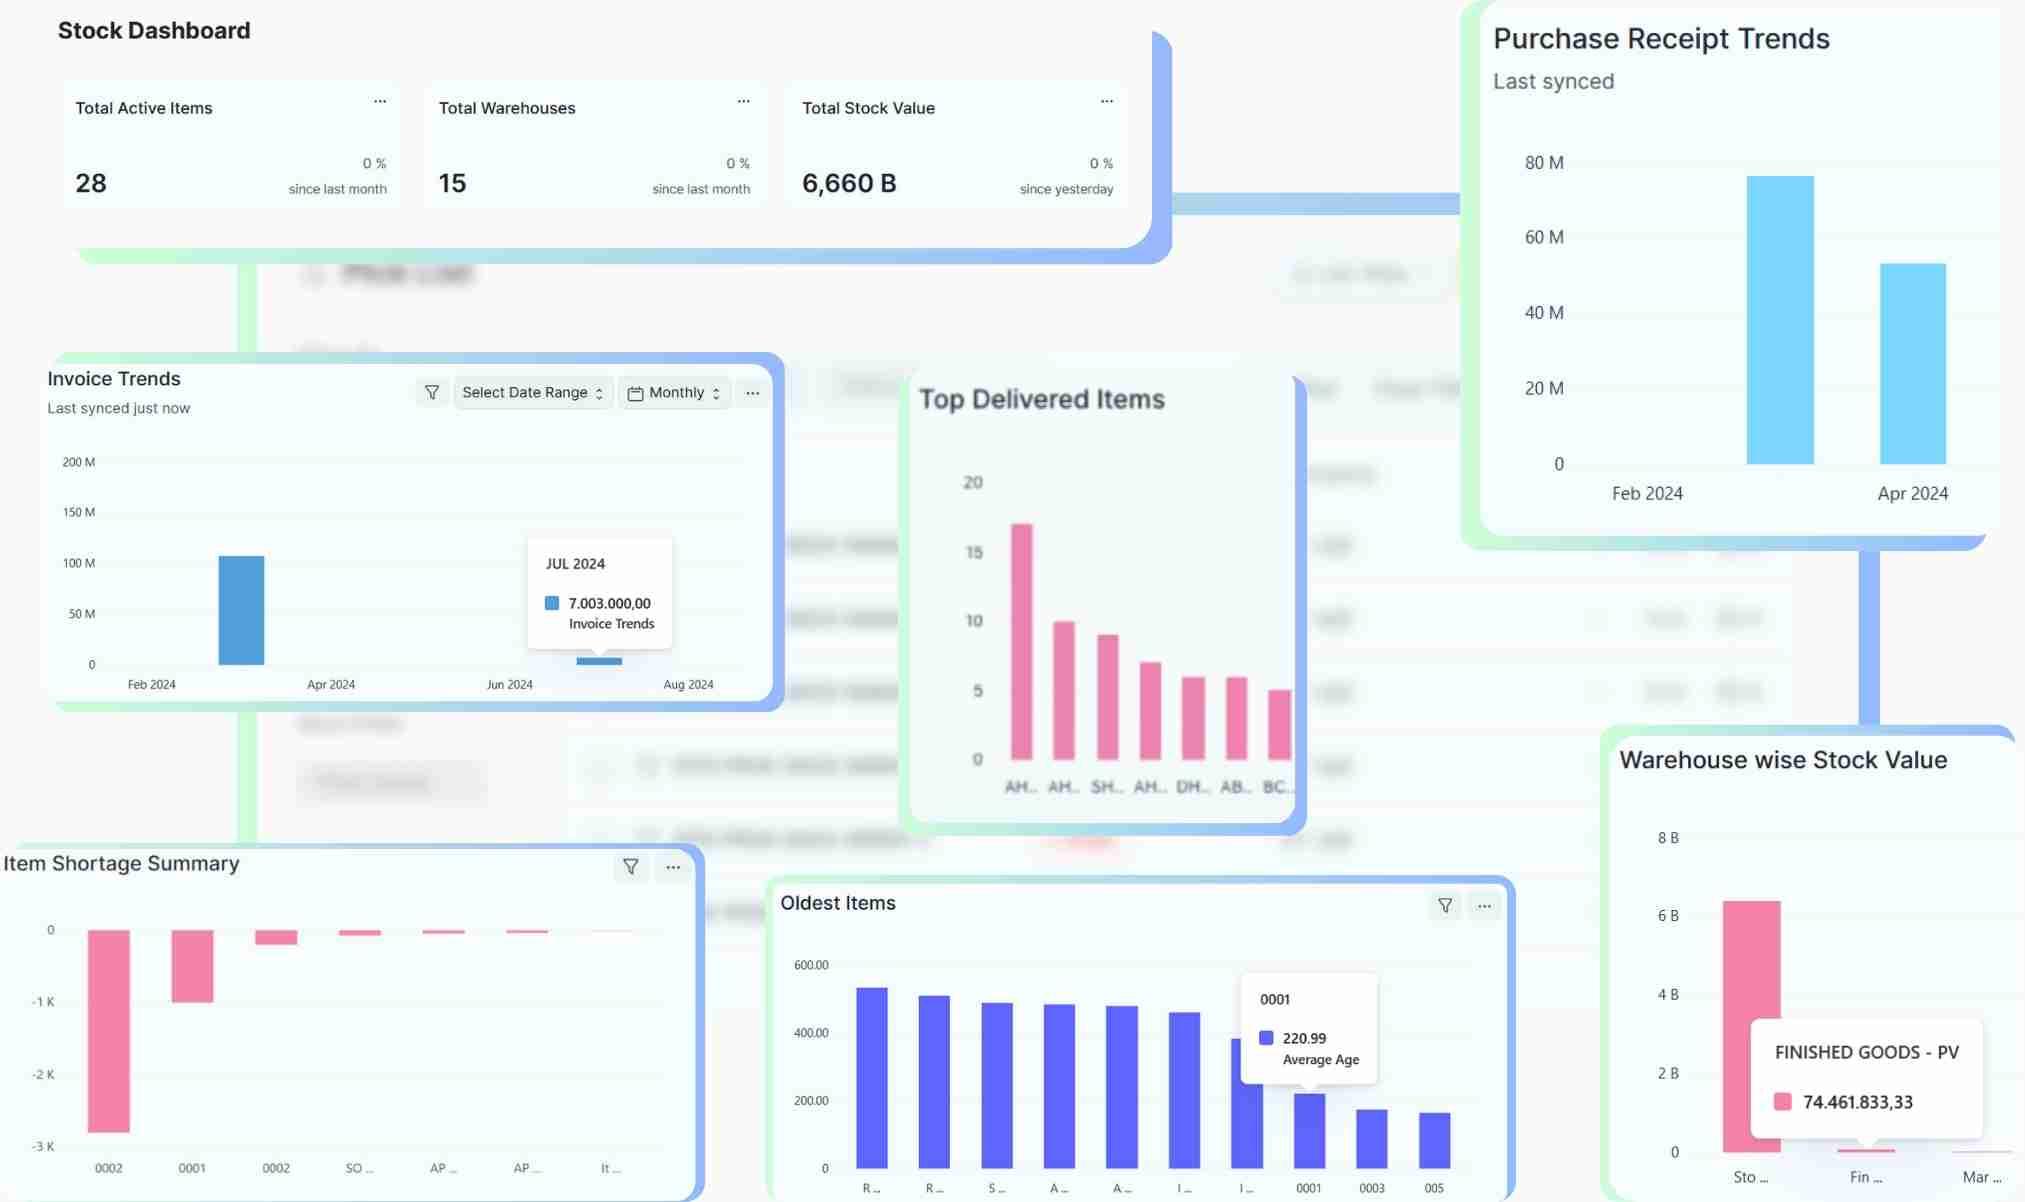Open Total Warehouses card ellipsis menu
Image resolution: width=2025 pixels, height=1202 pixels.
(743, 101)
